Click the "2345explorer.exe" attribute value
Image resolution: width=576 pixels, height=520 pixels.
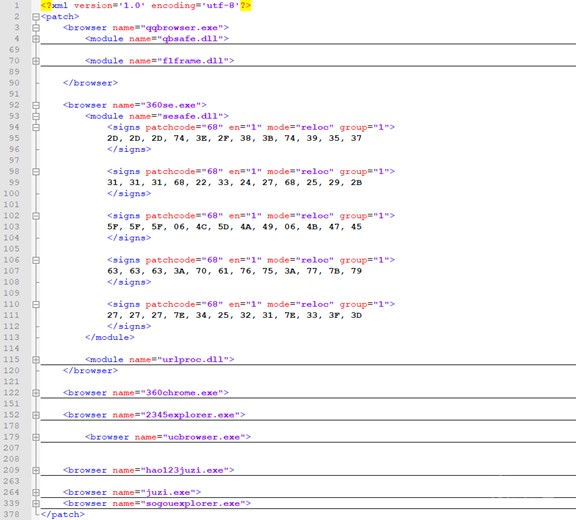[190, 415]
